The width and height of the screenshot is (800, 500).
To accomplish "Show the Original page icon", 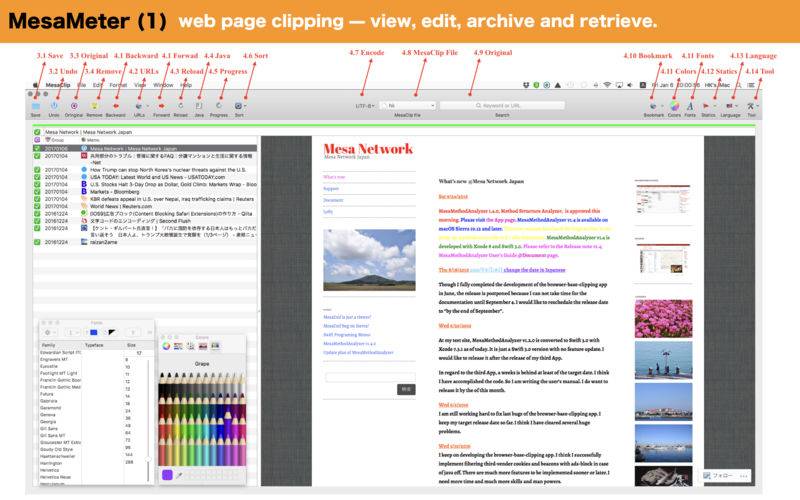I will (x=74, y=106).
